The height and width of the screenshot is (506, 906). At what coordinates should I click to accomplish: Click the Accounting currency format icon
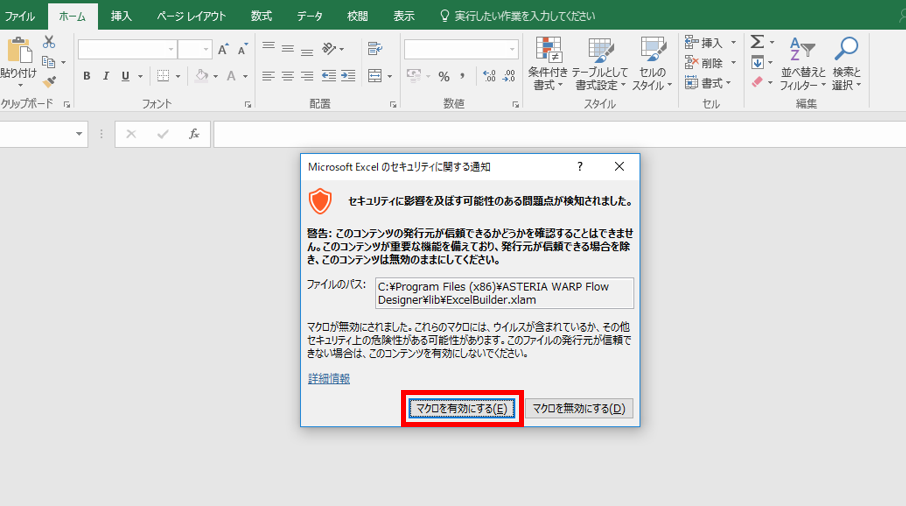click(414, 76)
